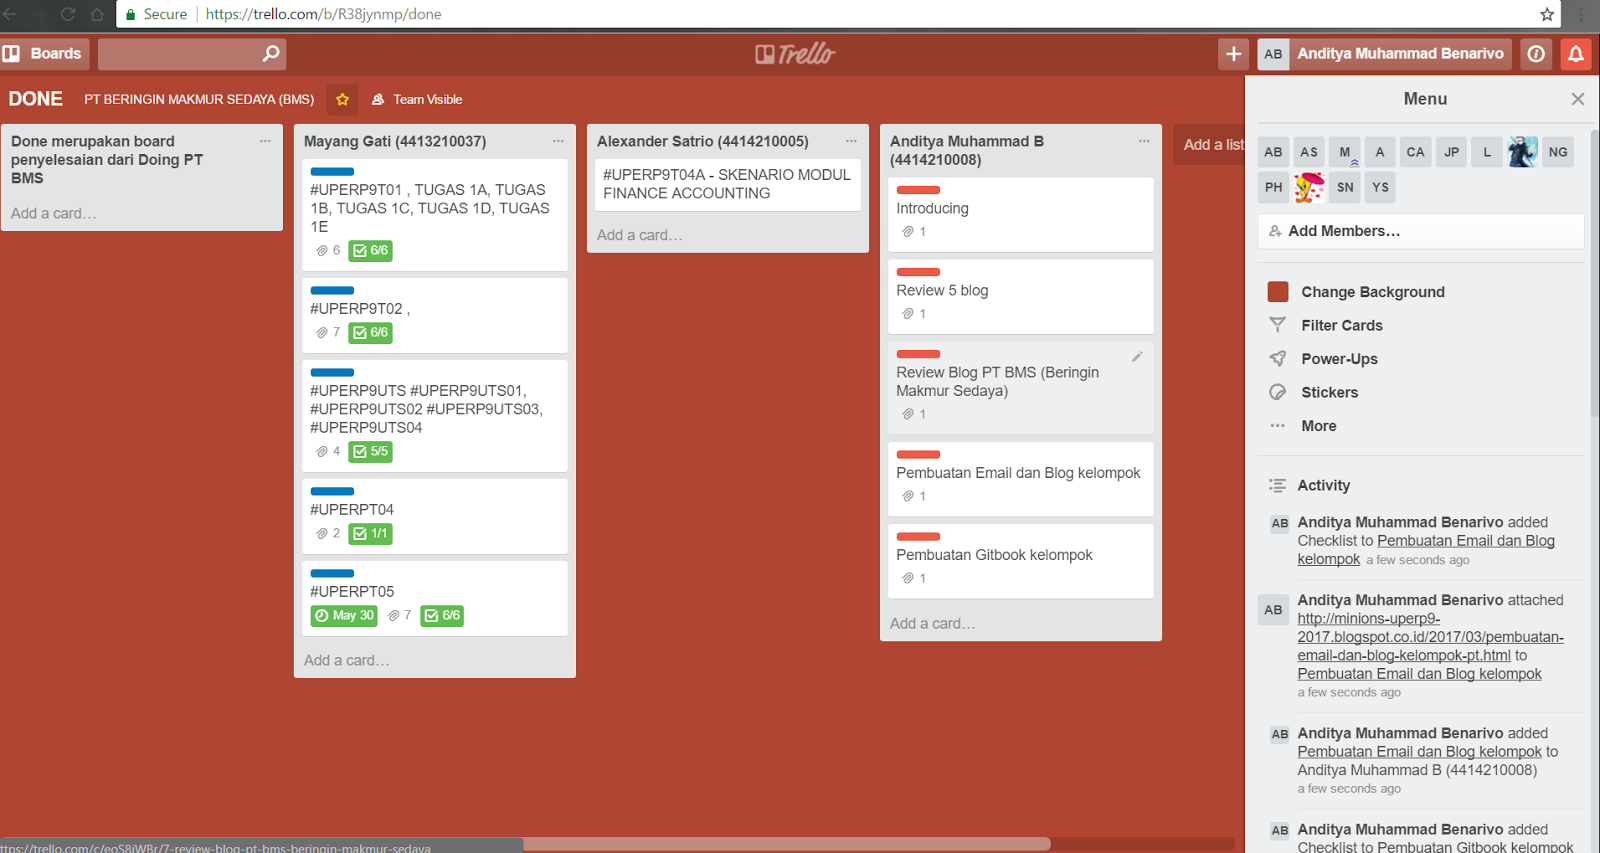Click member avatar PH
The width and height of the screenshot is (1600, 853).
point(1273,187)
